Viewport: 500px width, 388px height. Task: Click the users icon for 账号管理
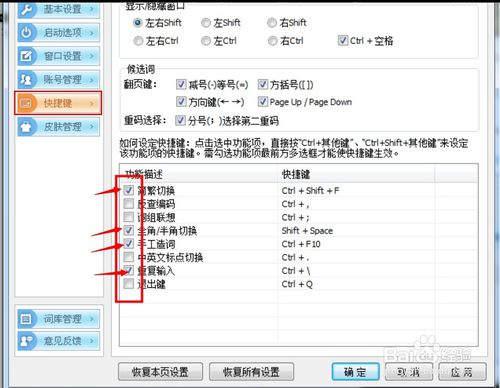click(26, 79)
